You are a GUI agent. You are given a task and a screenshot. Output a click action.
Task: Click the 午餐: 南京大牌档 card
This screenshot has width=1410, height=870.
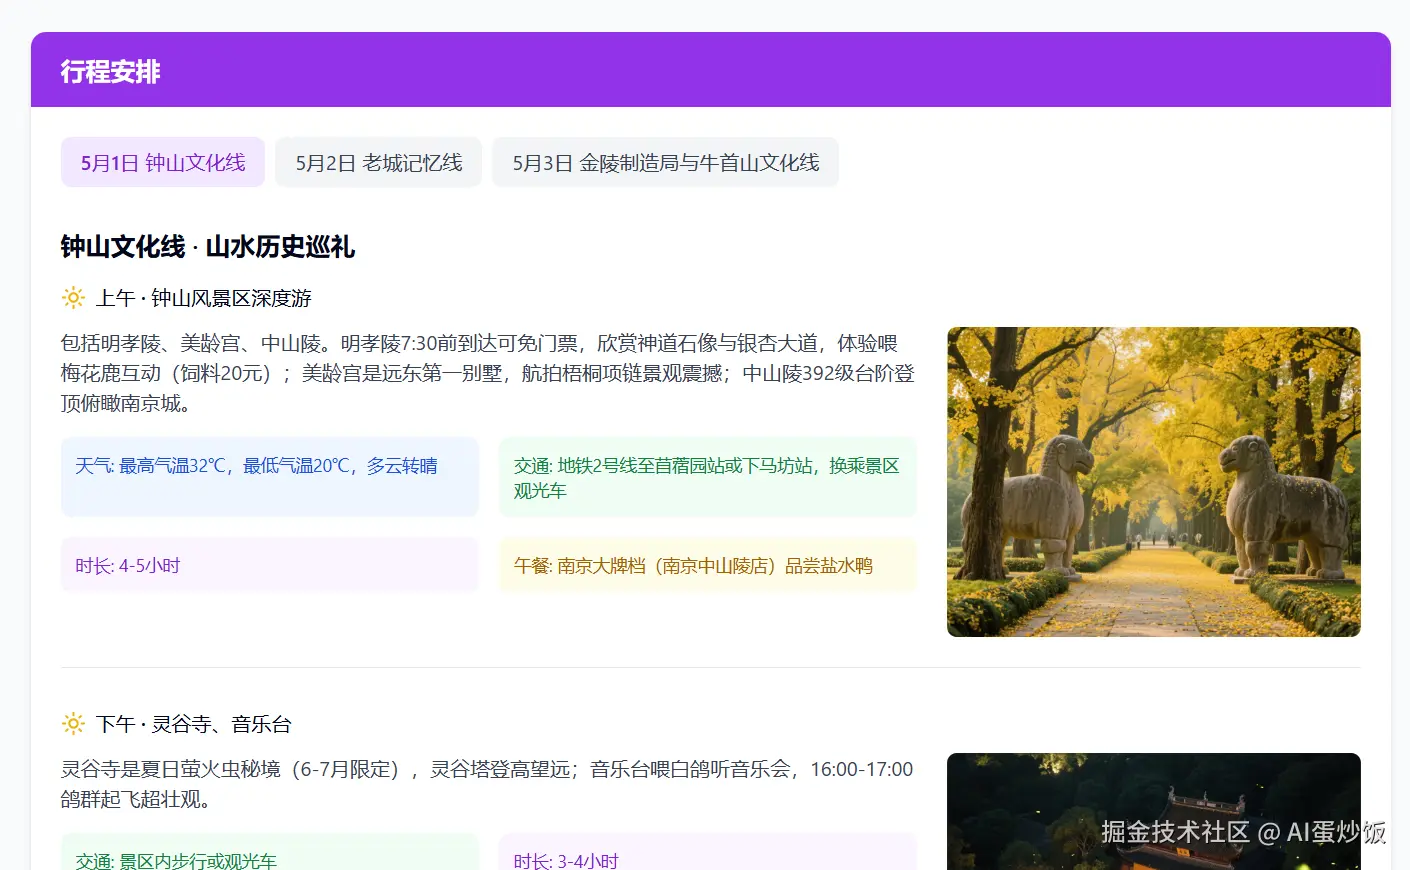(708, 565)
